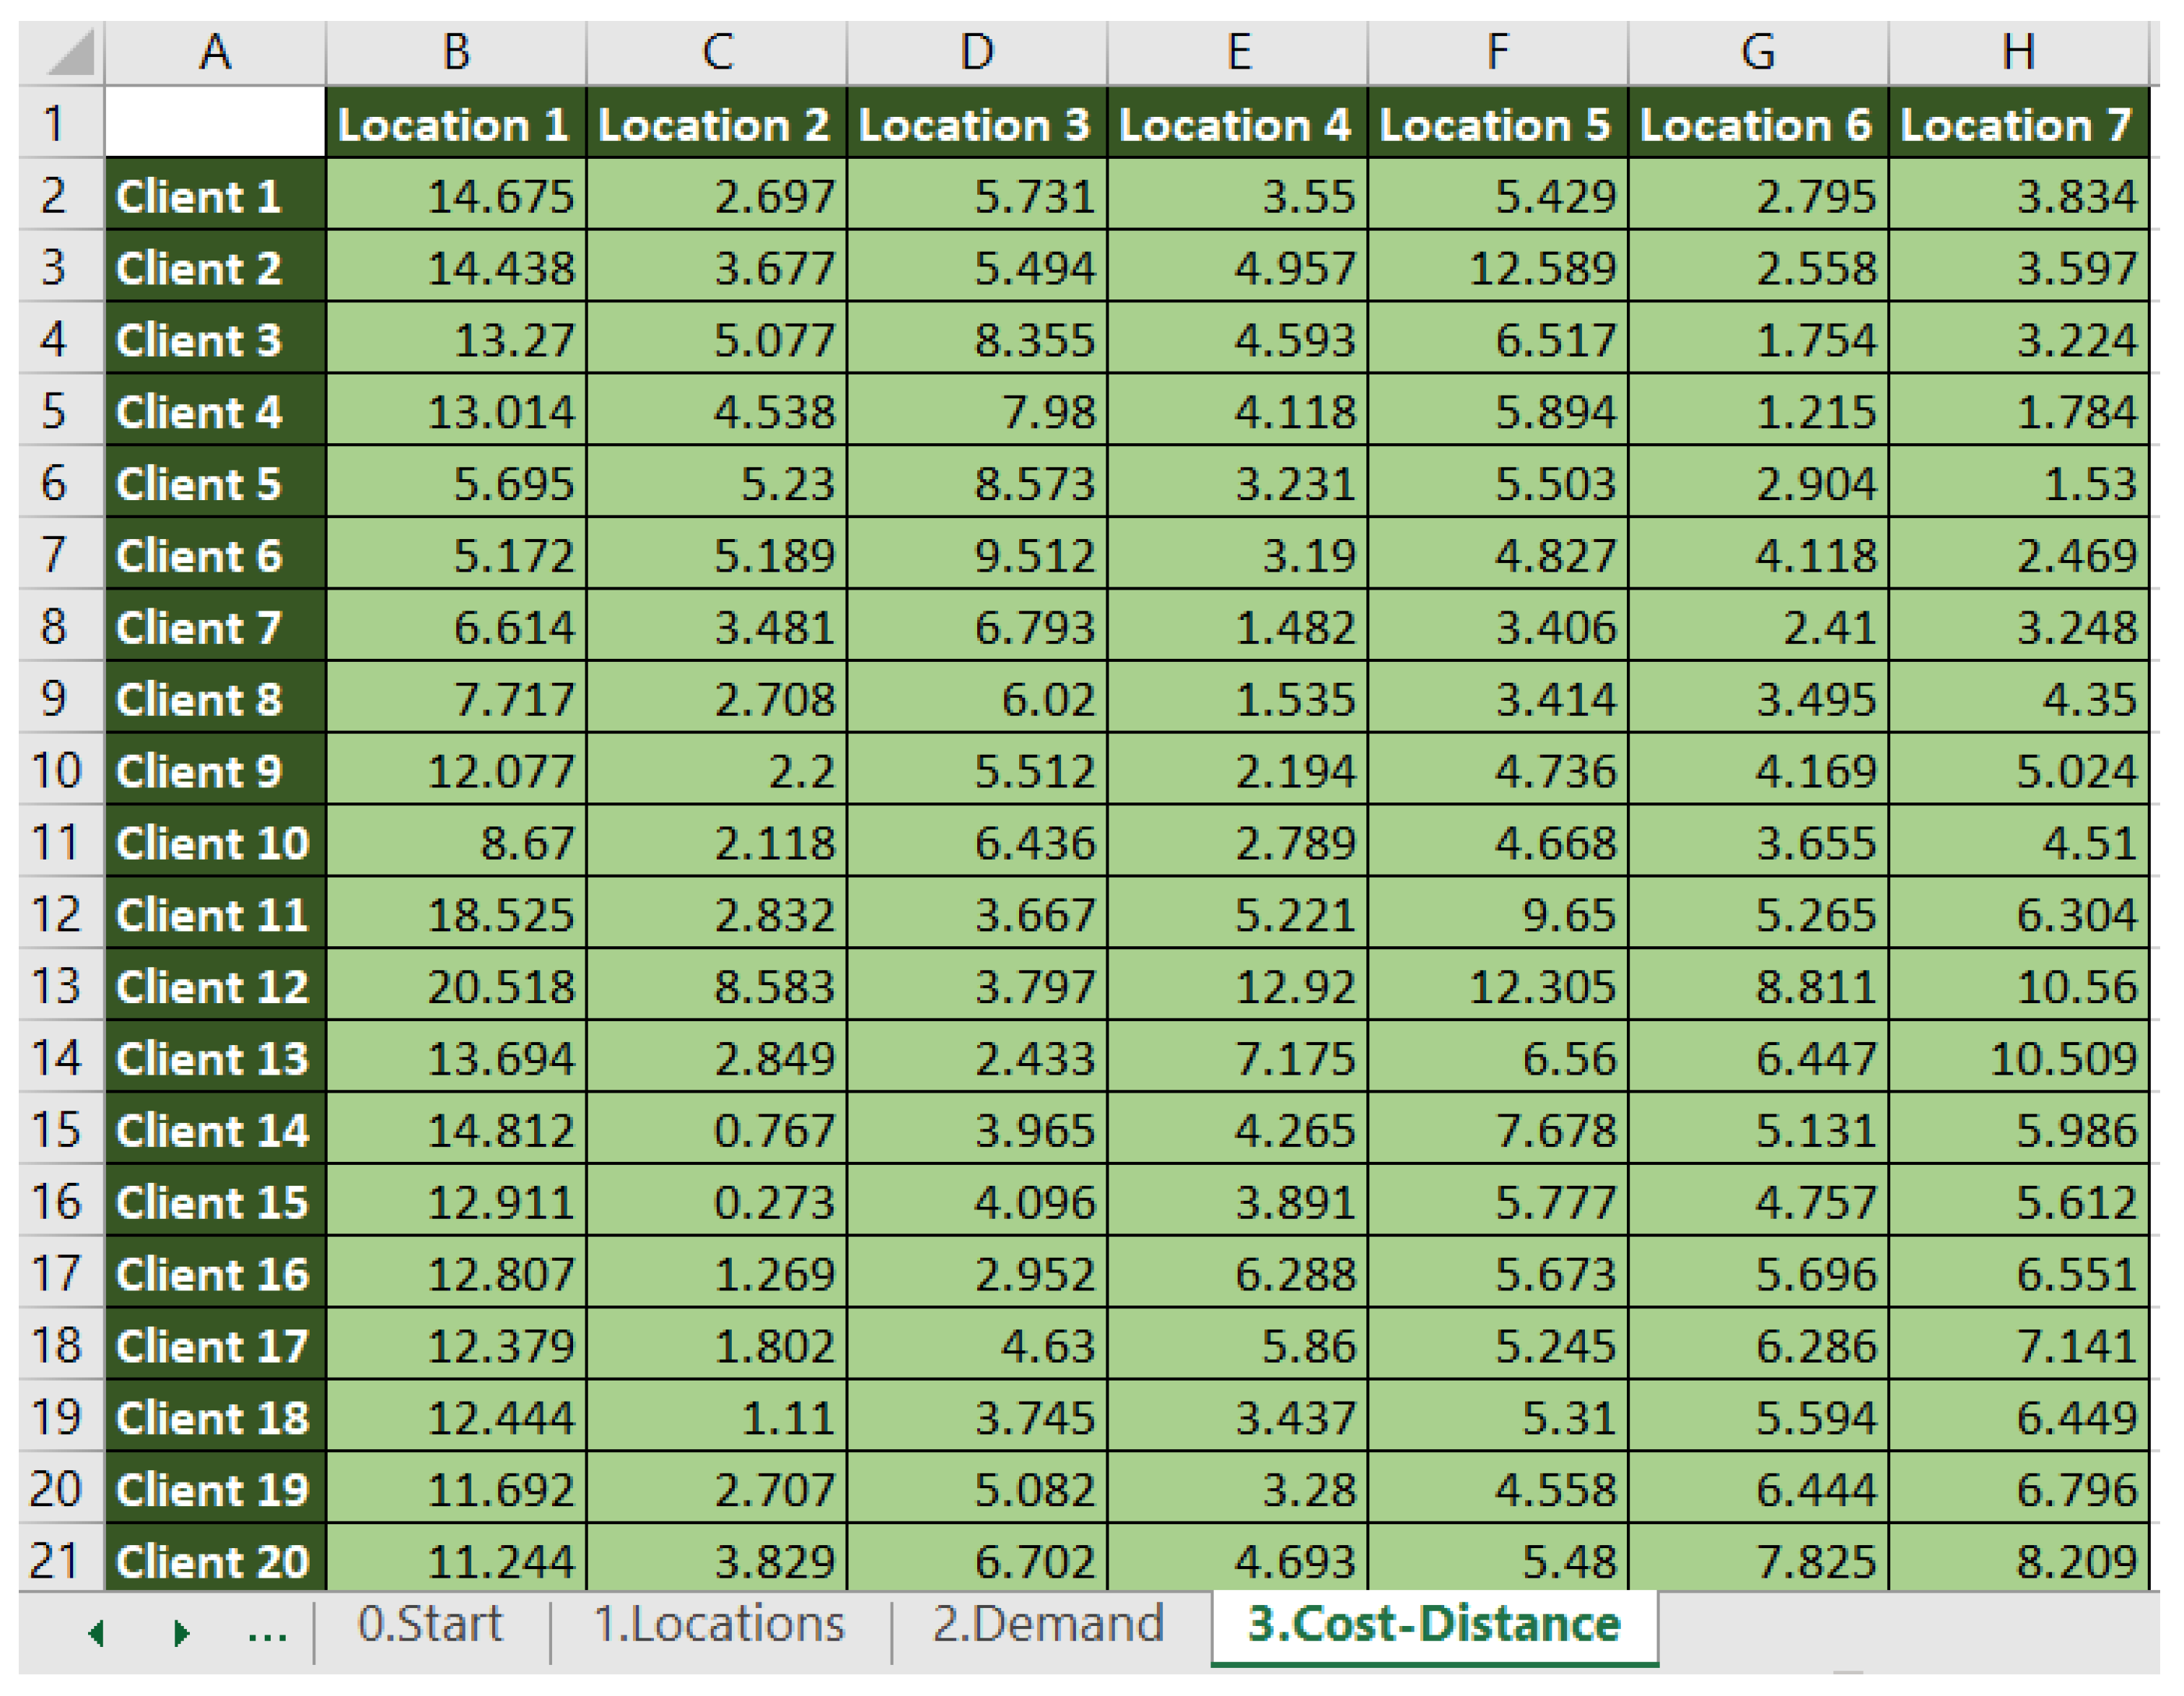Click the Location 7 header cell

[2018, 124]
